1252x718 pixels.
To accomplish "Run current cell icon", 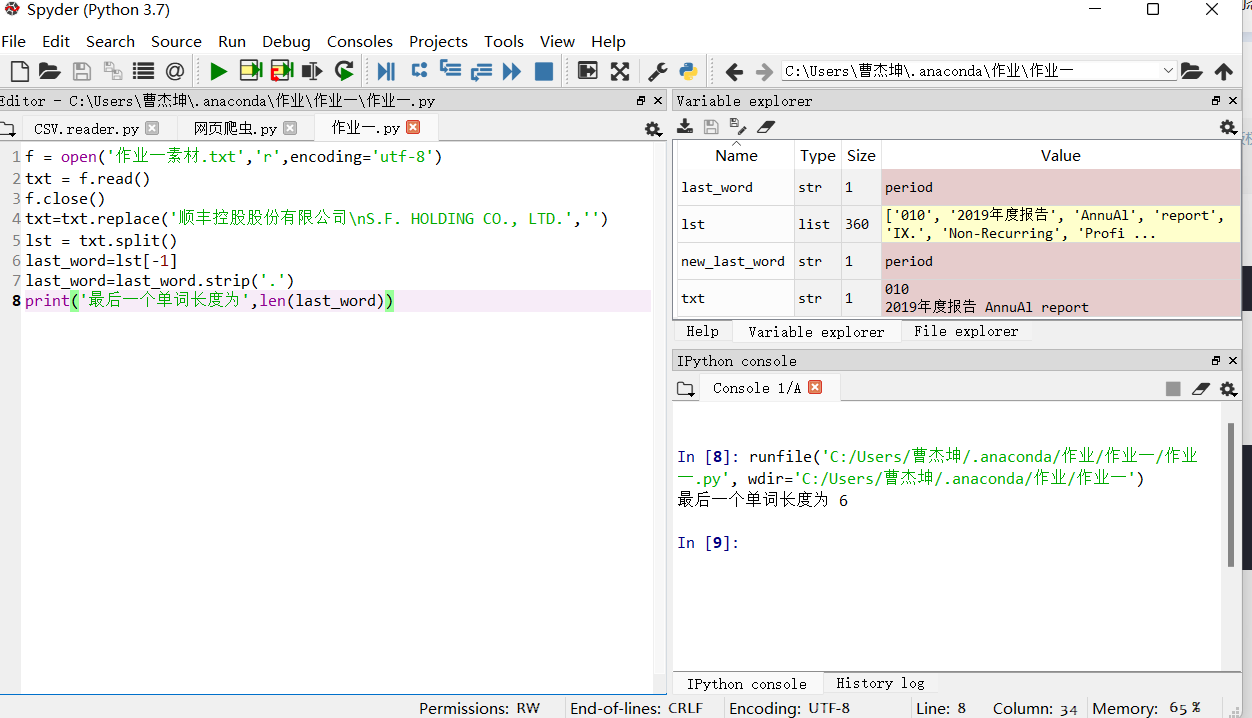I will 250,71.
